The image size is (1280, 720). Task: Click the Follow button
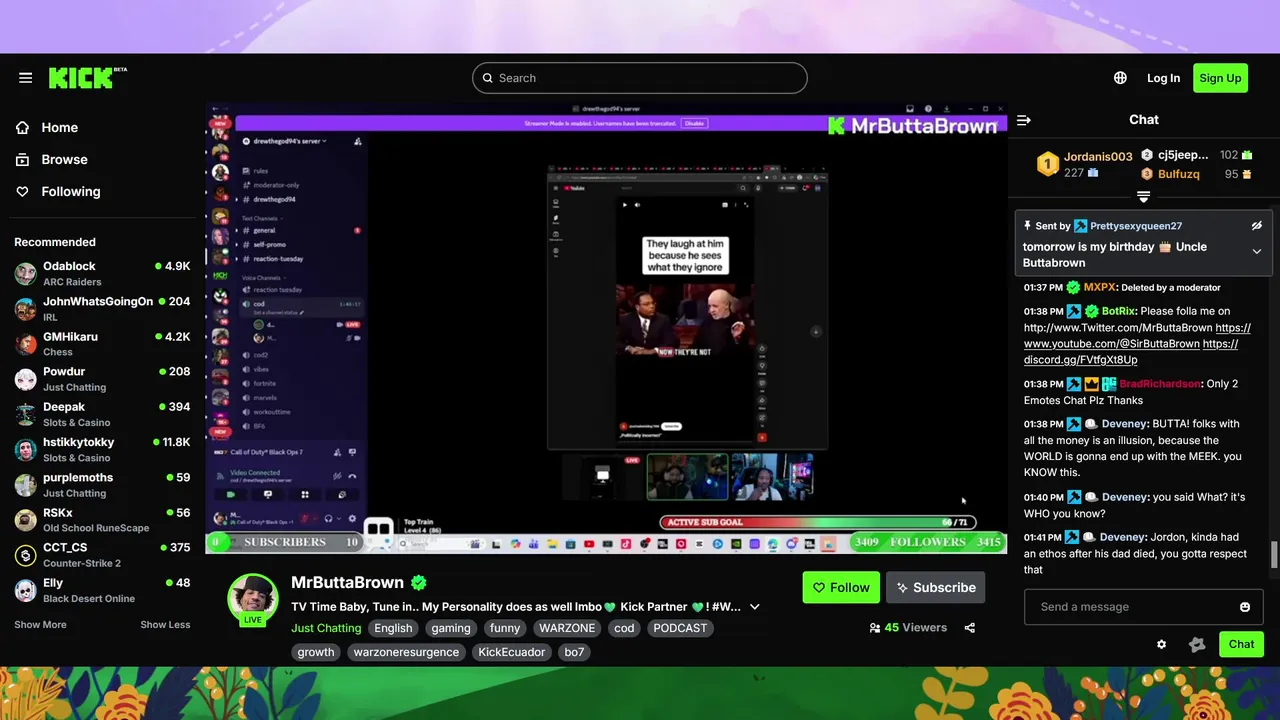(x=840, y=588)
